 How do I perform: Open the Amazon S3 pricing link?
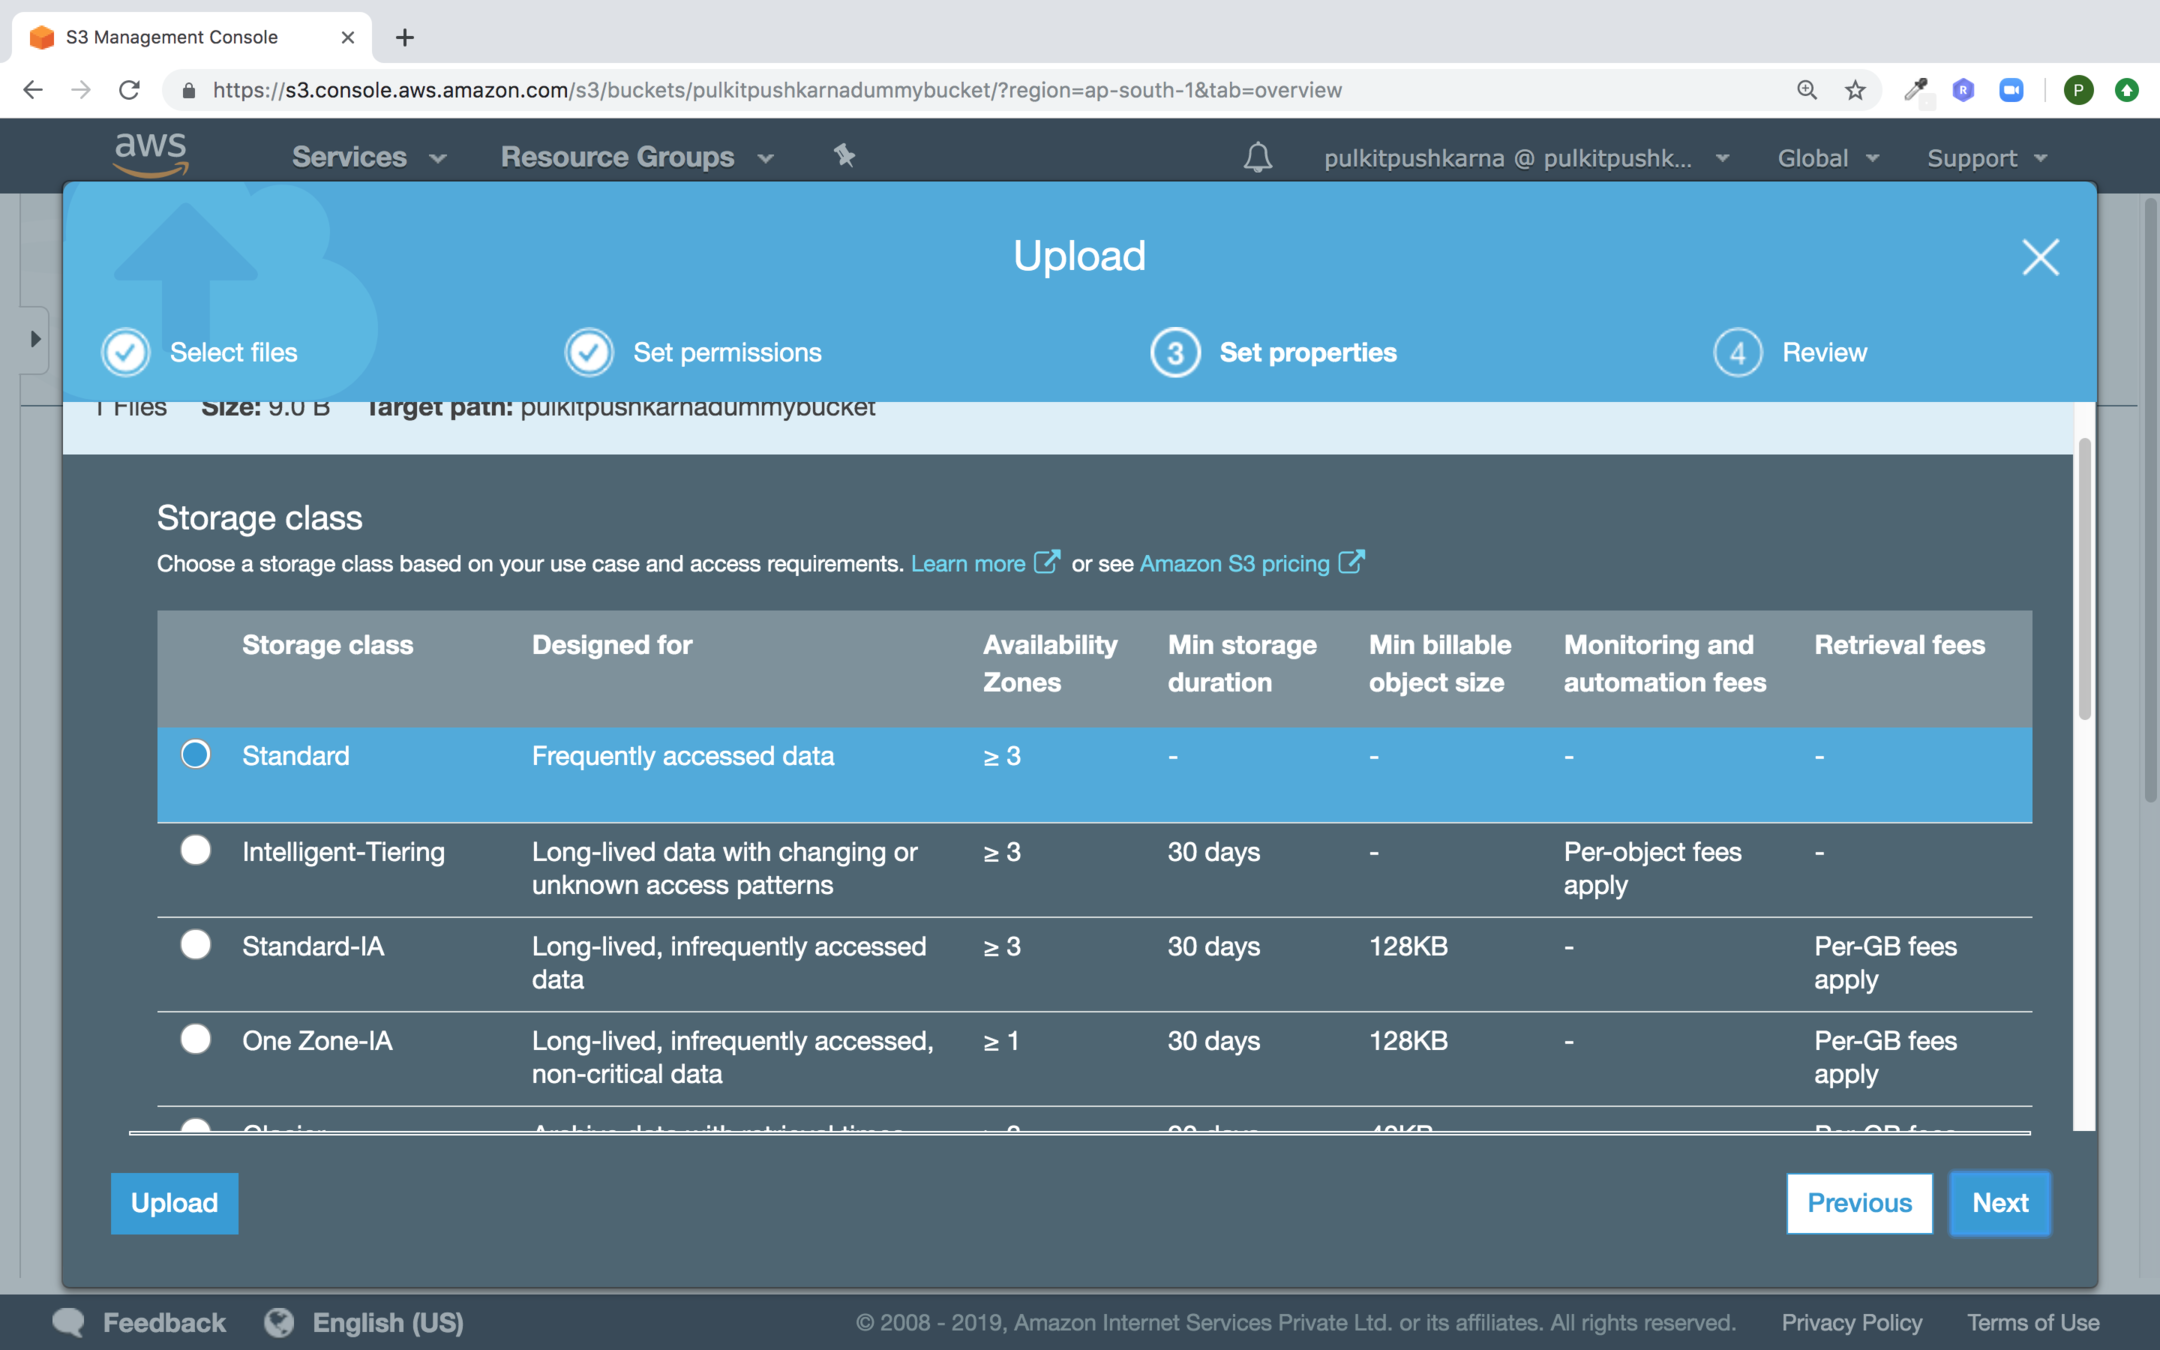coord(1234,564)
